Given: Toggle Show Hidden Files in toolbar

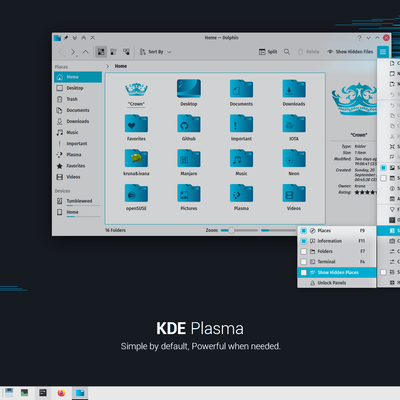Looking at the screenshot, I should click(x=350, y=52).
